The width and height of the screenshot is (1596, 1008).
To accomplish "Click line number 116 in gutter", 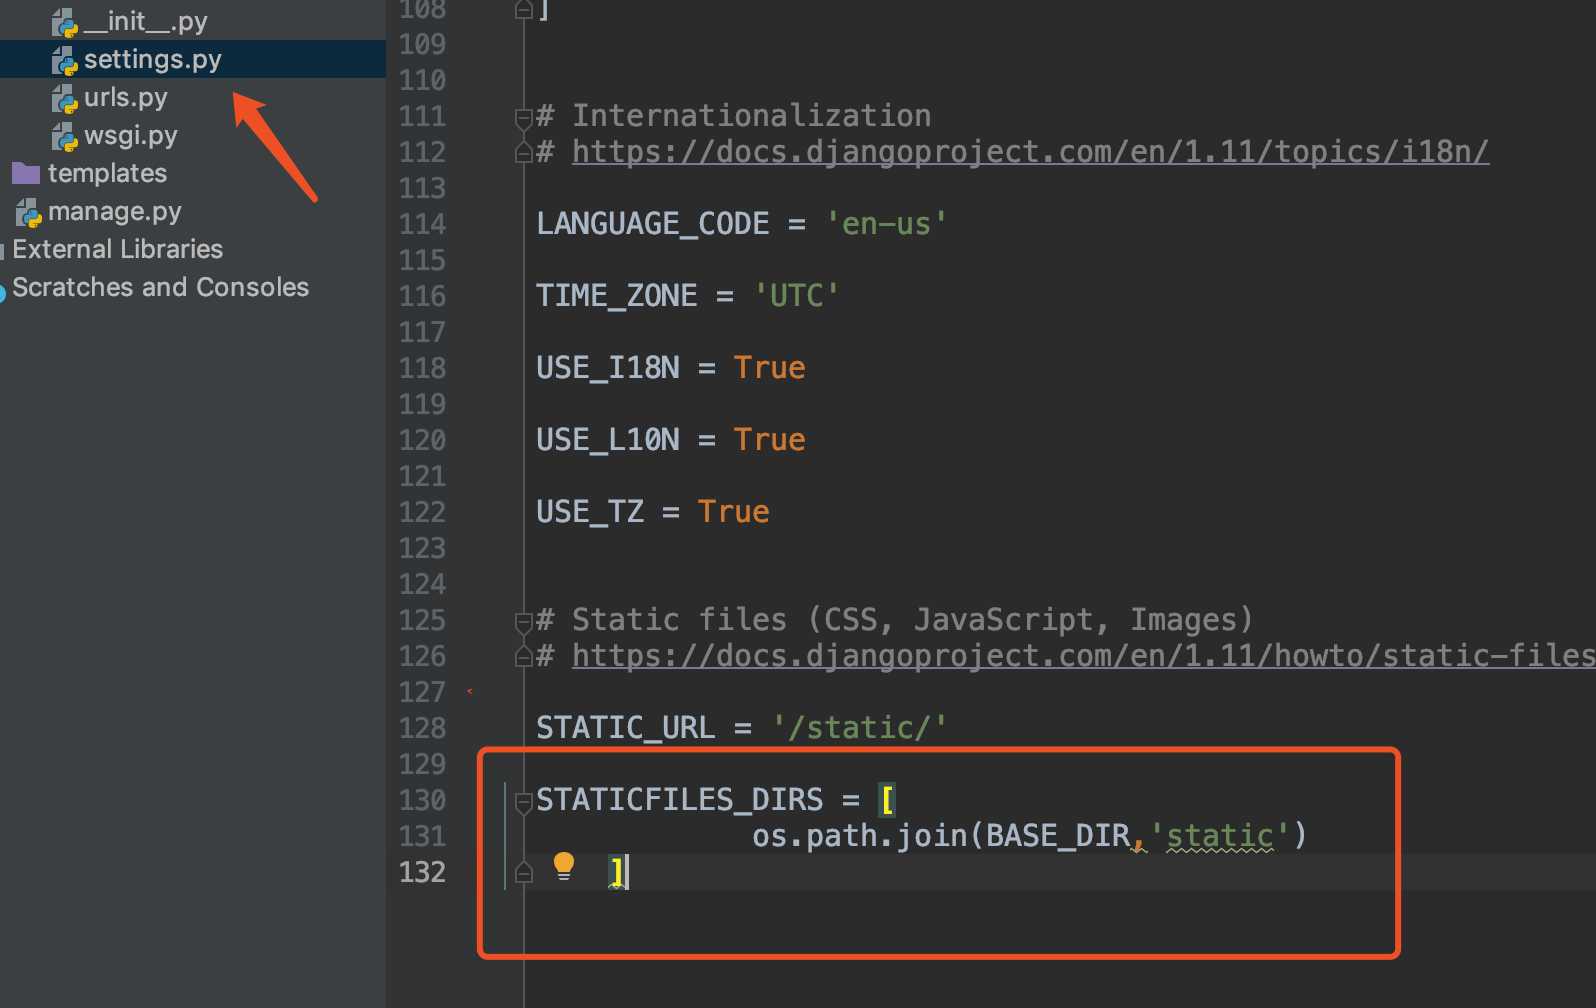I will [x=422, y=296].
